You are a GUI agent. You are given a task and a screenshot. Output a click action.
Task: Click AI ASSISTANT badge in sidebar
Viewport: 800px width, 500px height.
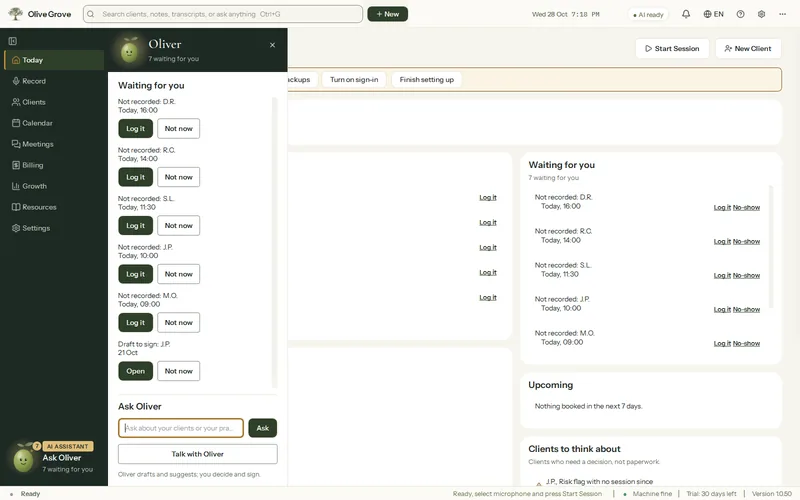(68, 446)
